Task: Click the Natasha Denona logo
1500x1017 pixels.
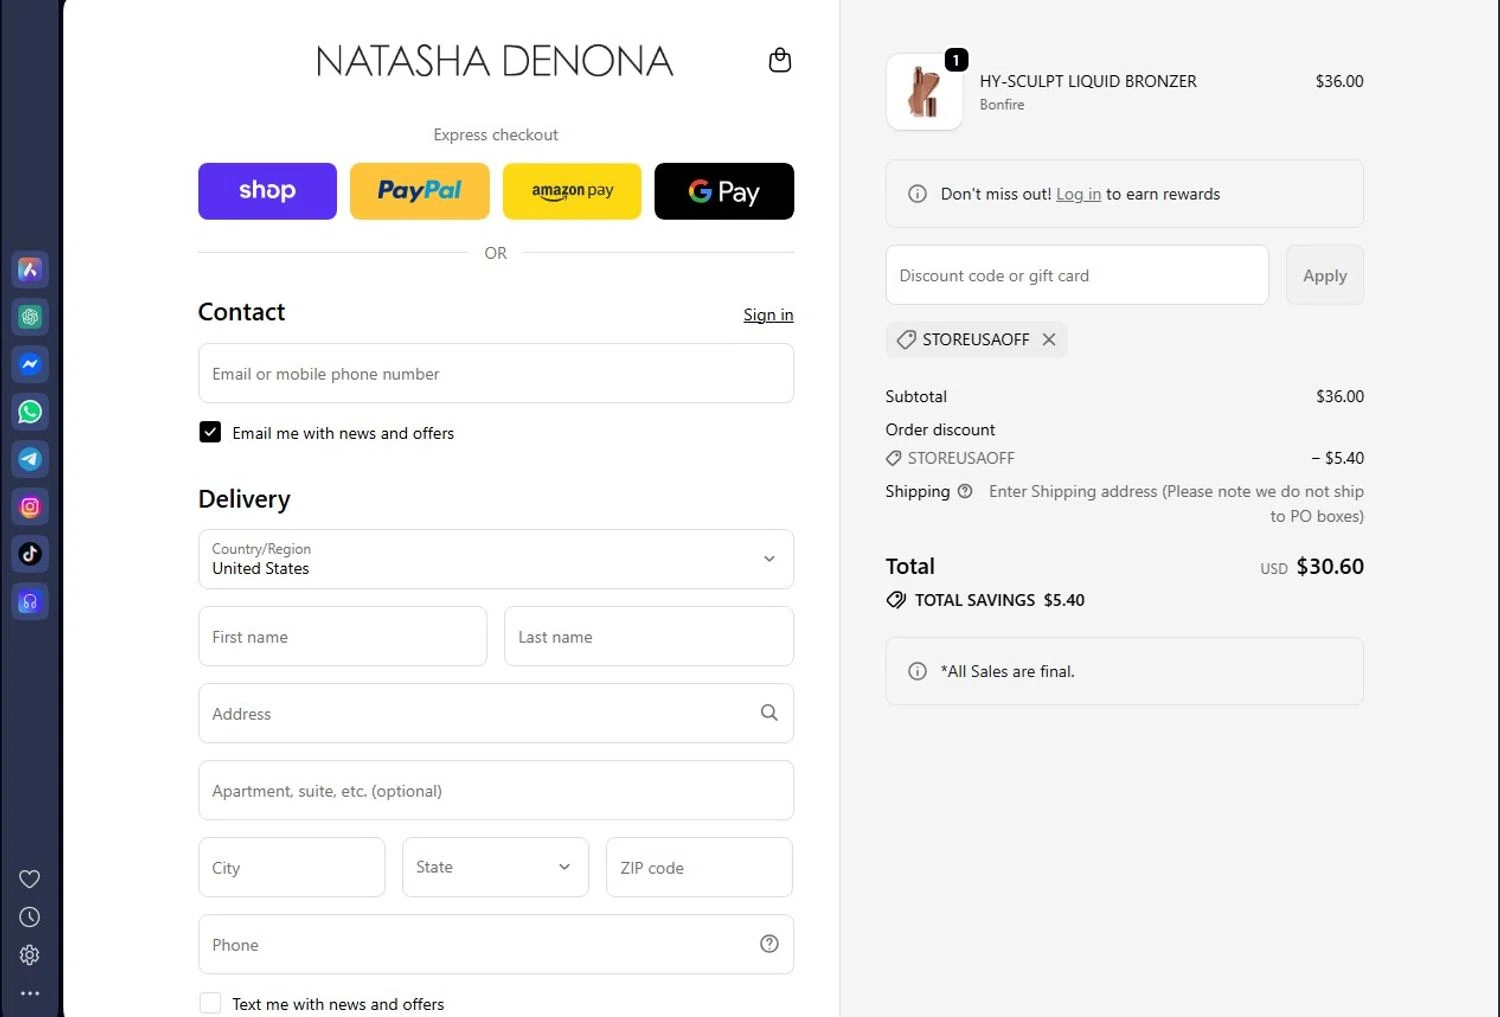Action: [495, 61]
